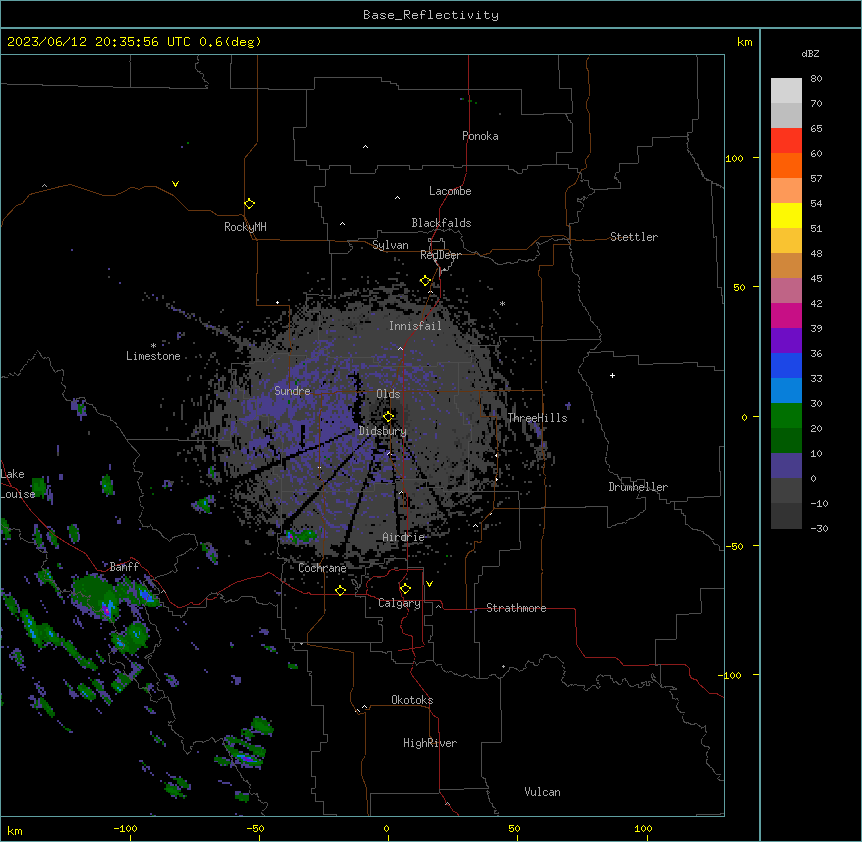The image size is (862, 842).
Task: Click the white plus marker north of Drumheller
Action: tap(612, 375)
